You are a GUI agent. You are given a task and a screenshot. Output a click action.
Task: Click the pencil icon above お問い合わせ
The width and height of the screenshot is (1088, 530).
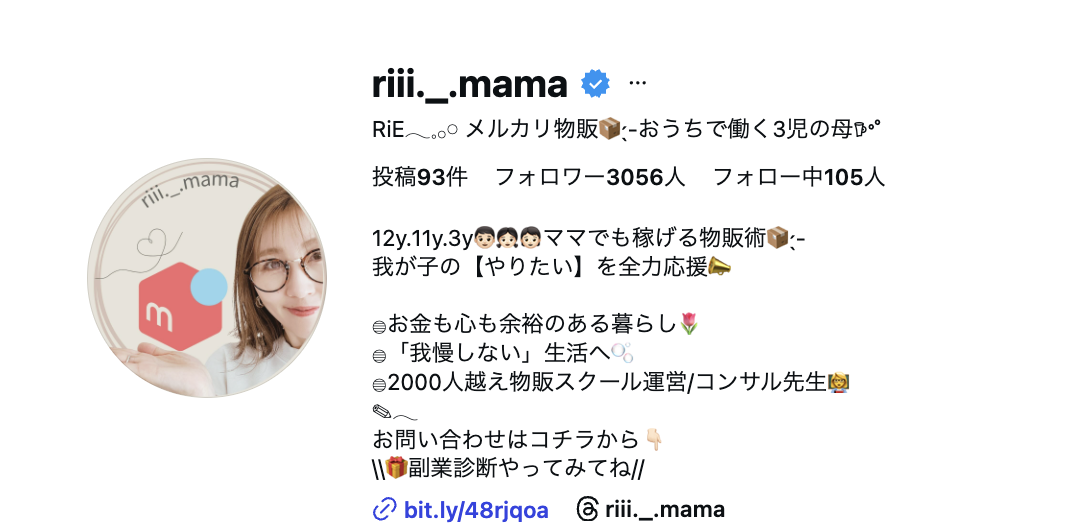tap(382, 411)
